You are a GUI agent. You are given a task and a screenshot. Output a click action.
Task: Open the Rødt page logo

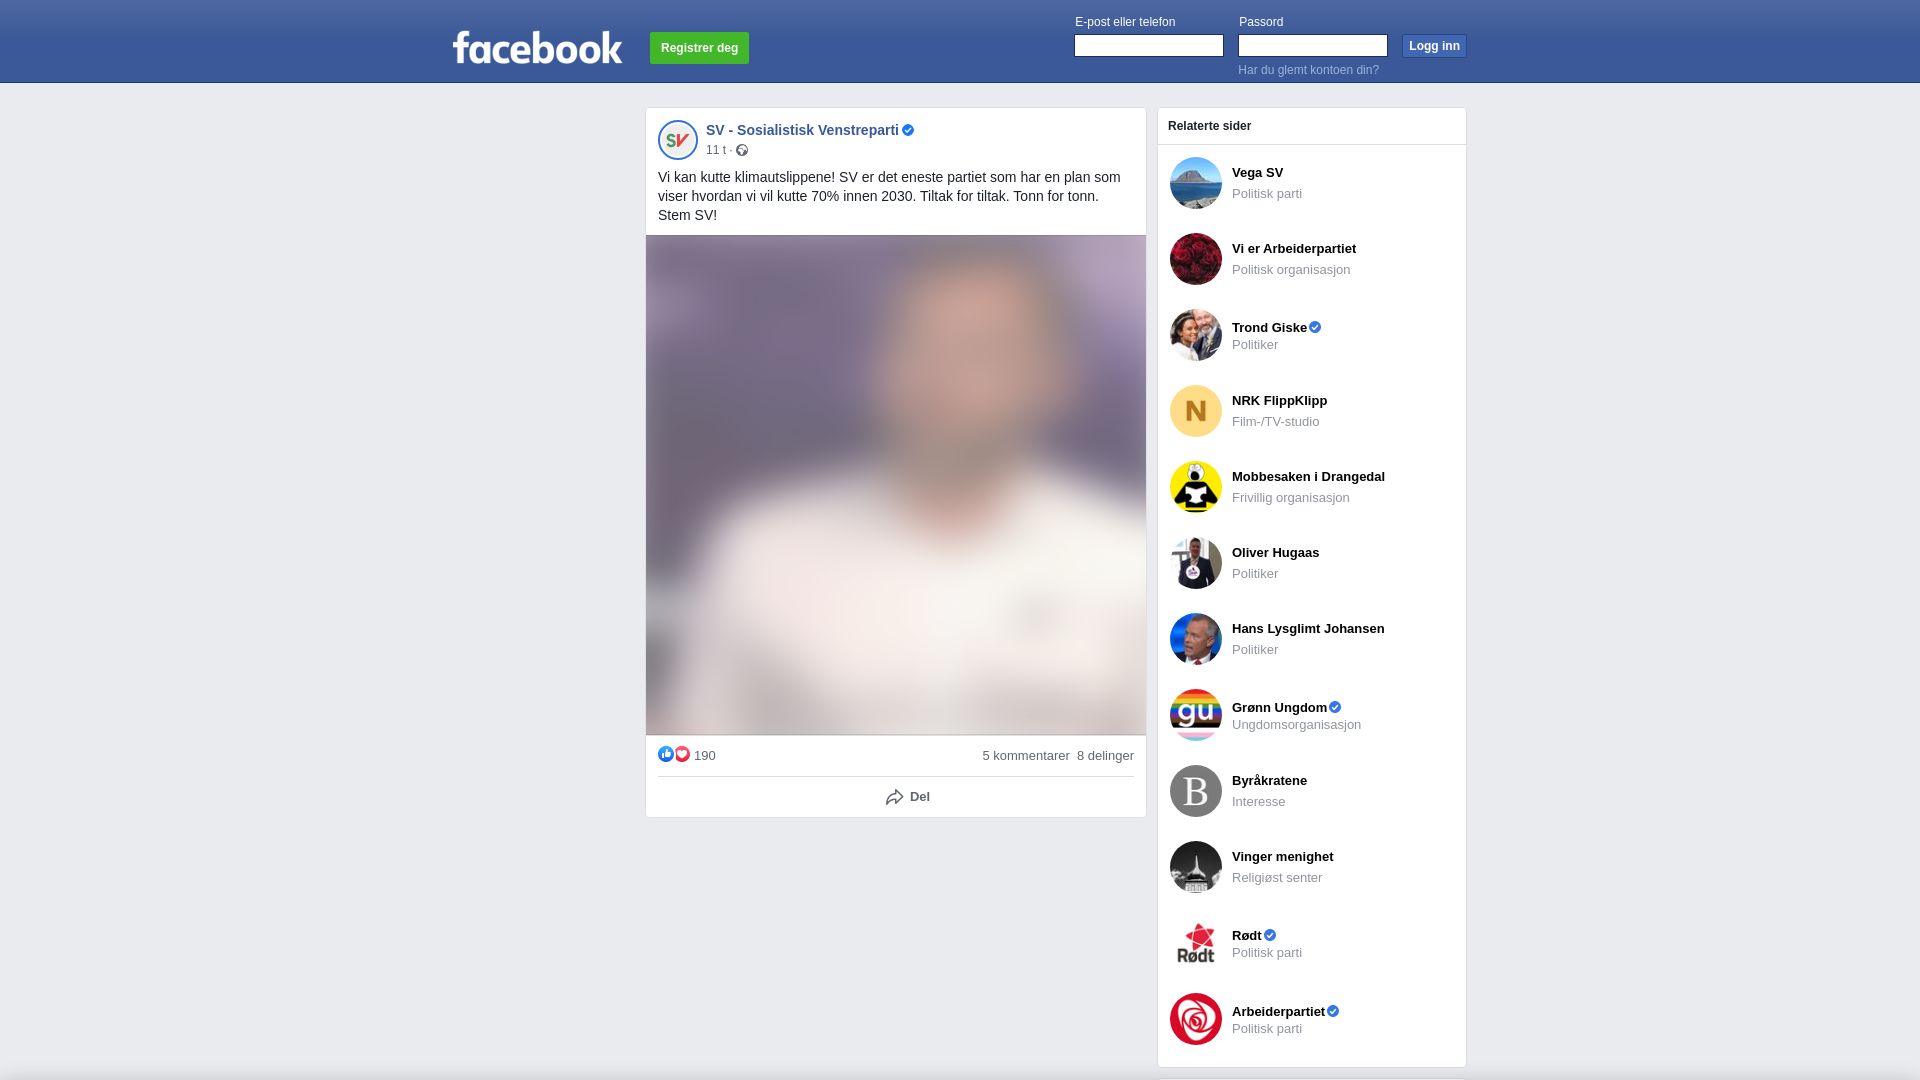point(1196,943)
